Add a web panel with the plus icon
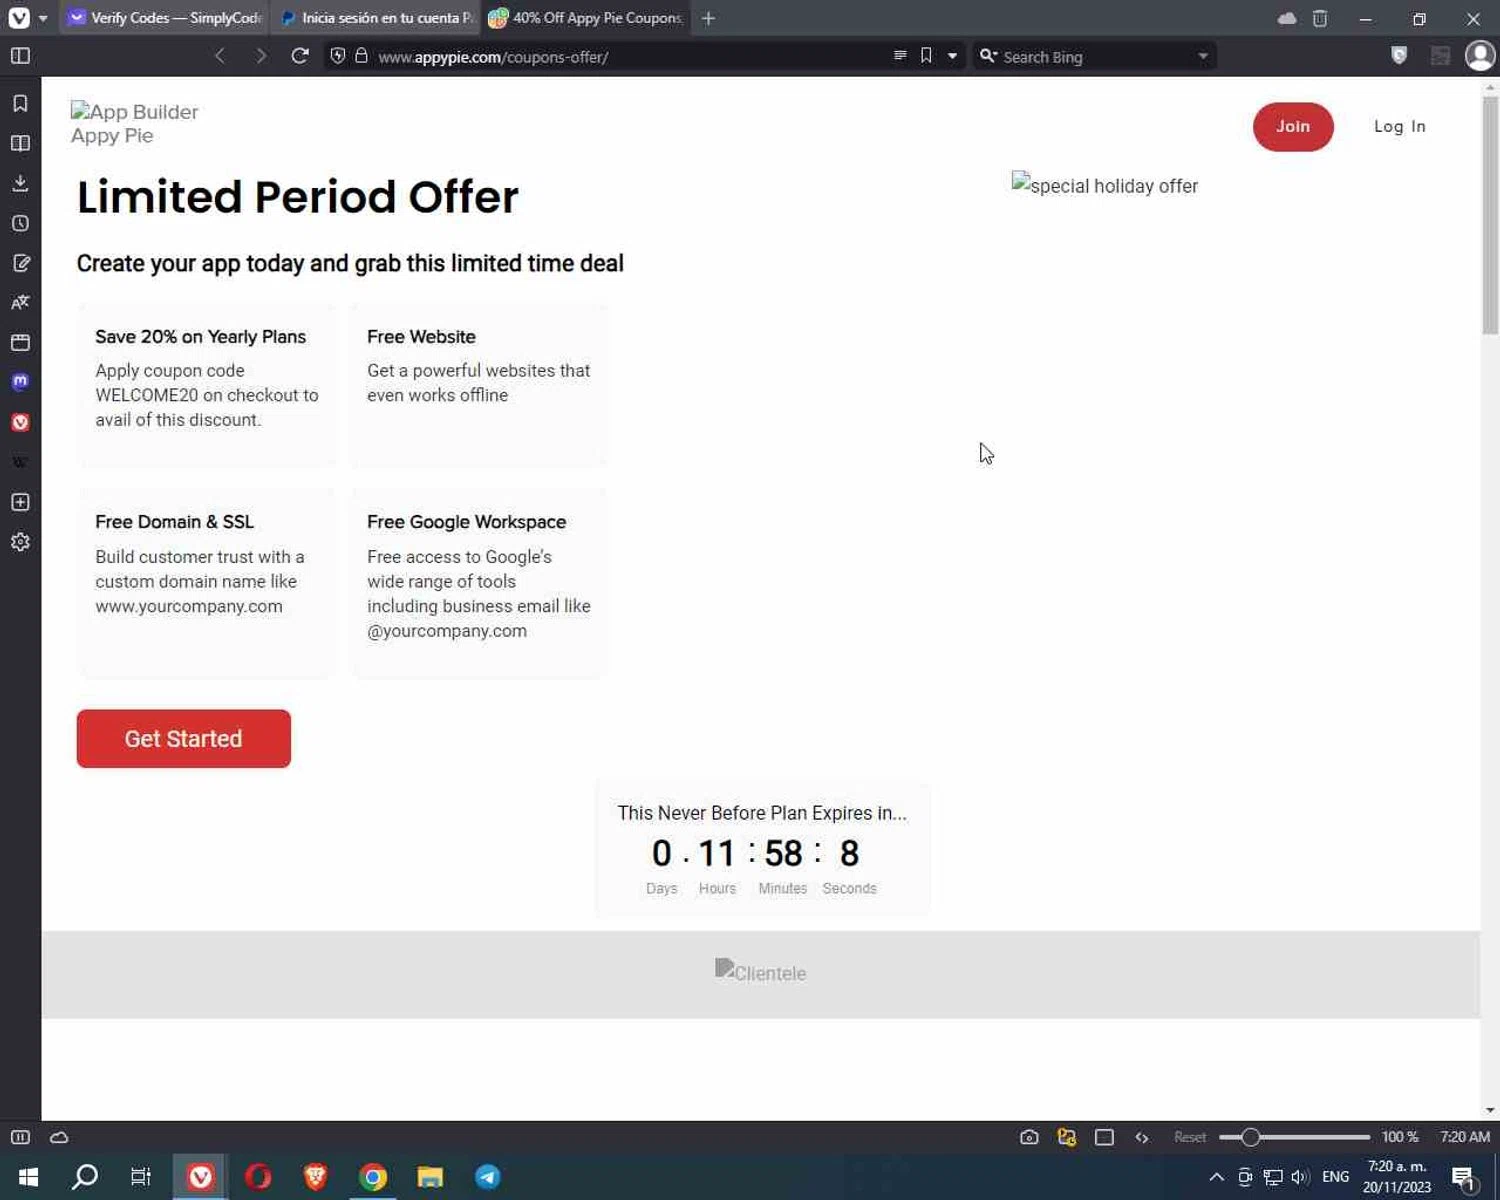This screenshot has width=1500, height=1200. [20, 502]
